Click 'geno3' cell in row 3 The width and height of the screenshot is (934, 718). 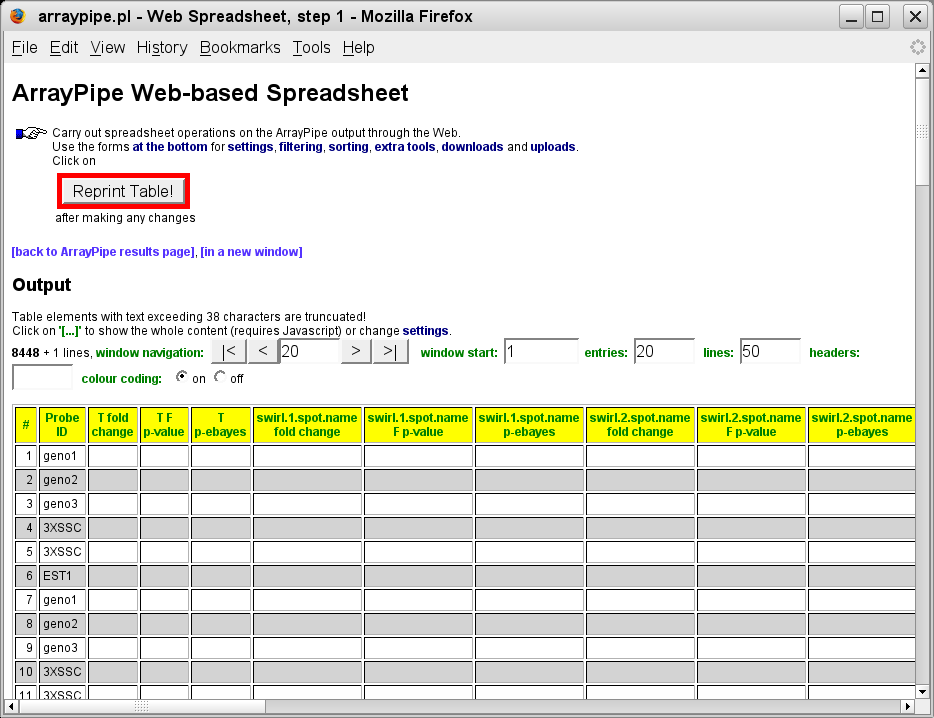coord(62,503)
